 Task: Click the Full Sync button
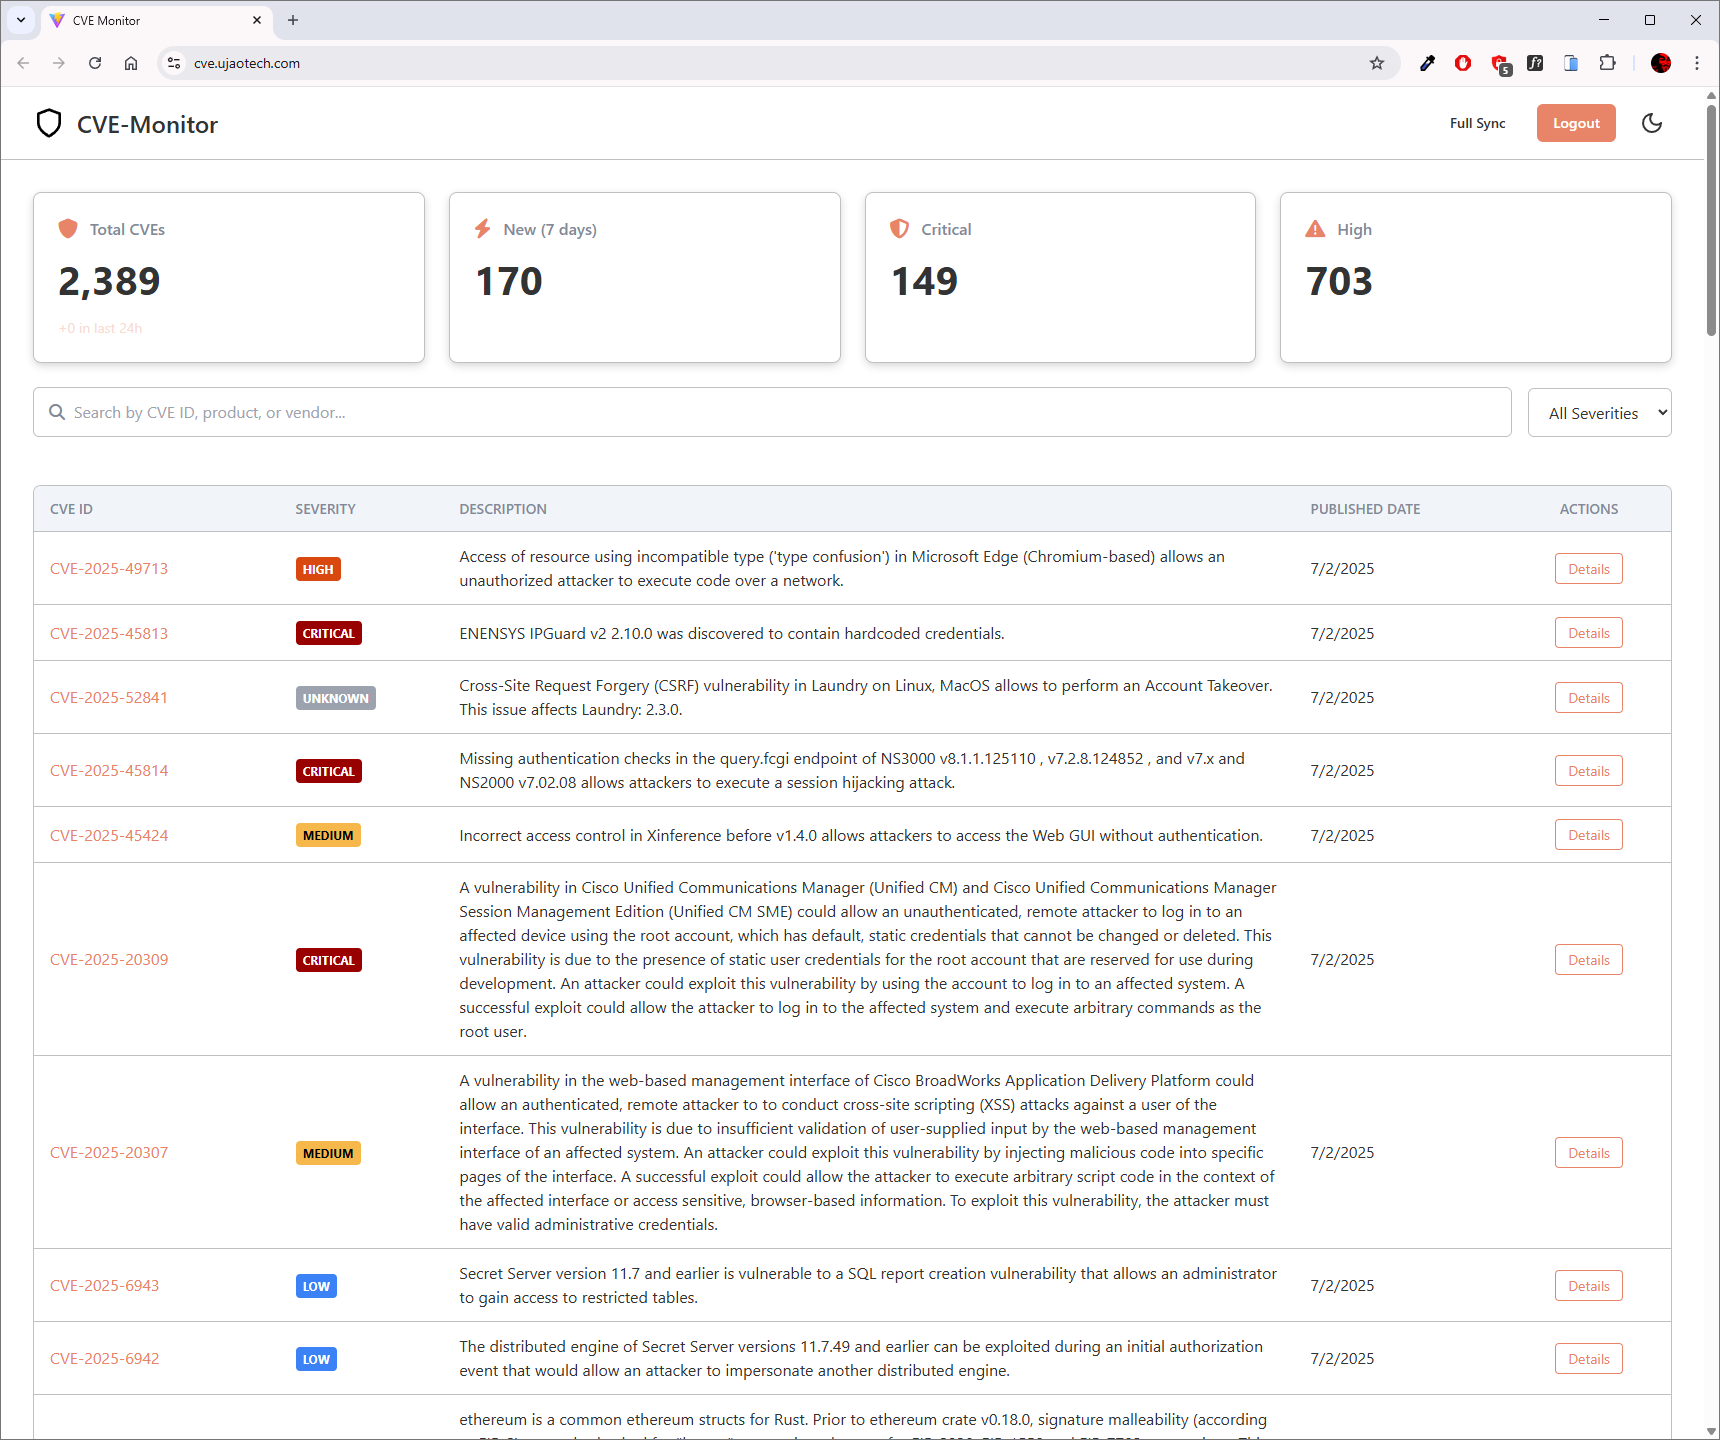pyautogui.click(x=1477, y=123)
